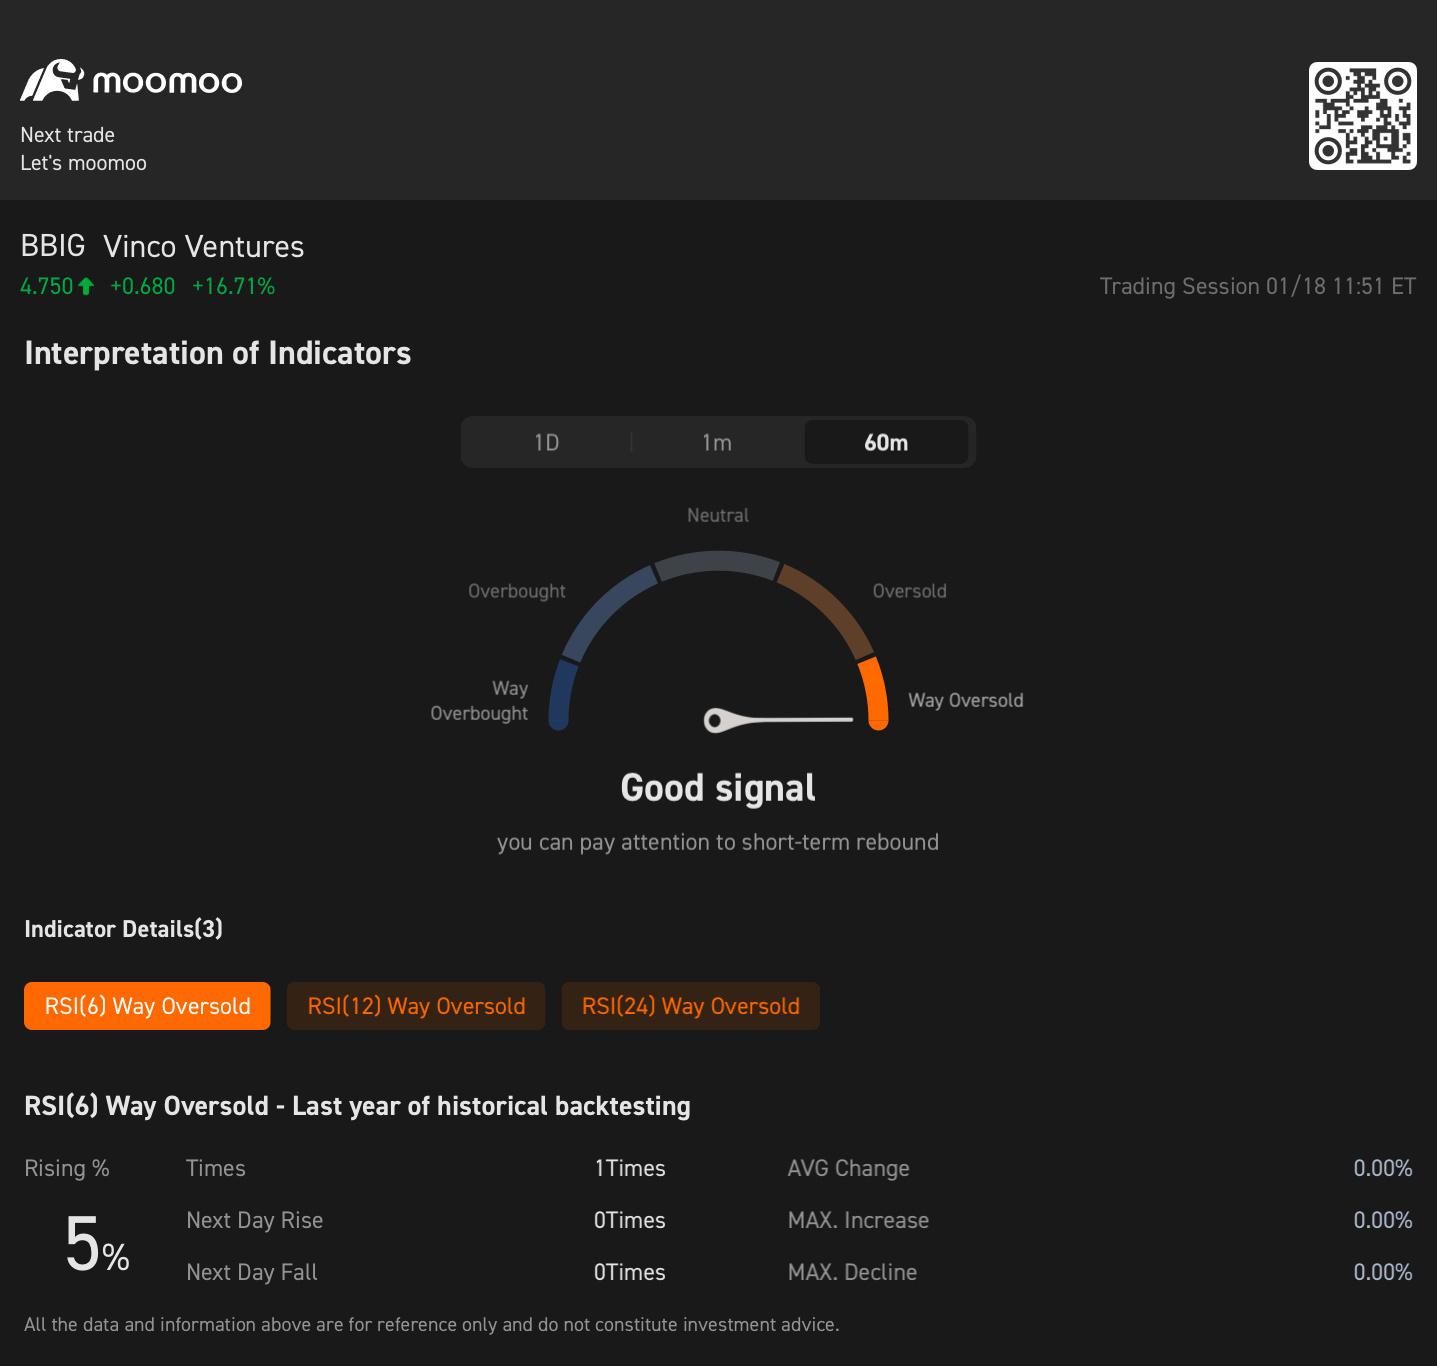
Task: Click the 'Overbought' gauge label
Action: tap(517, 592)
